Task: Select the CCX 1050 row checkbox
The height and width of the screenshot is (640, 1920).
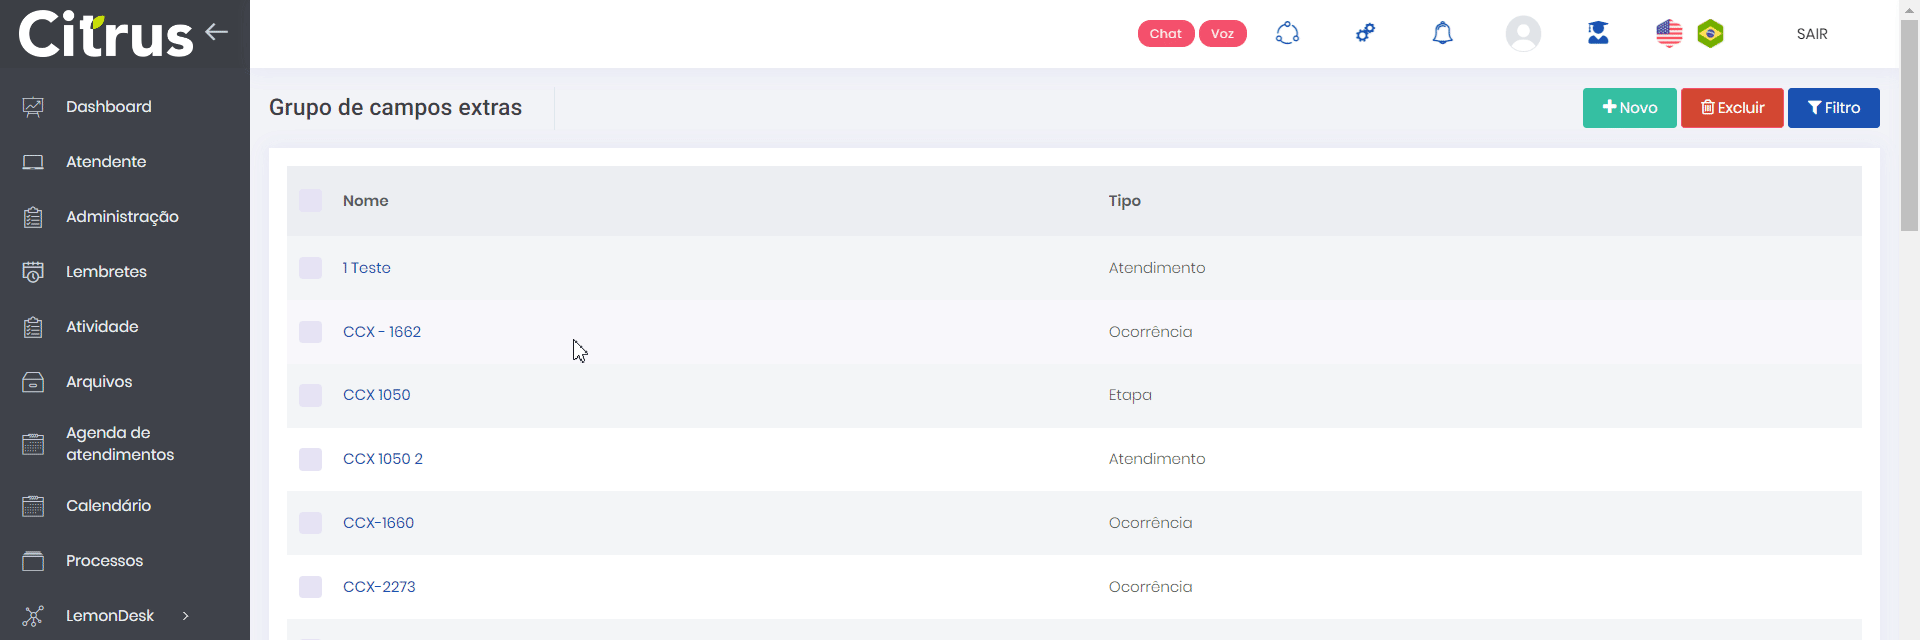Action: tap(311, 395)
